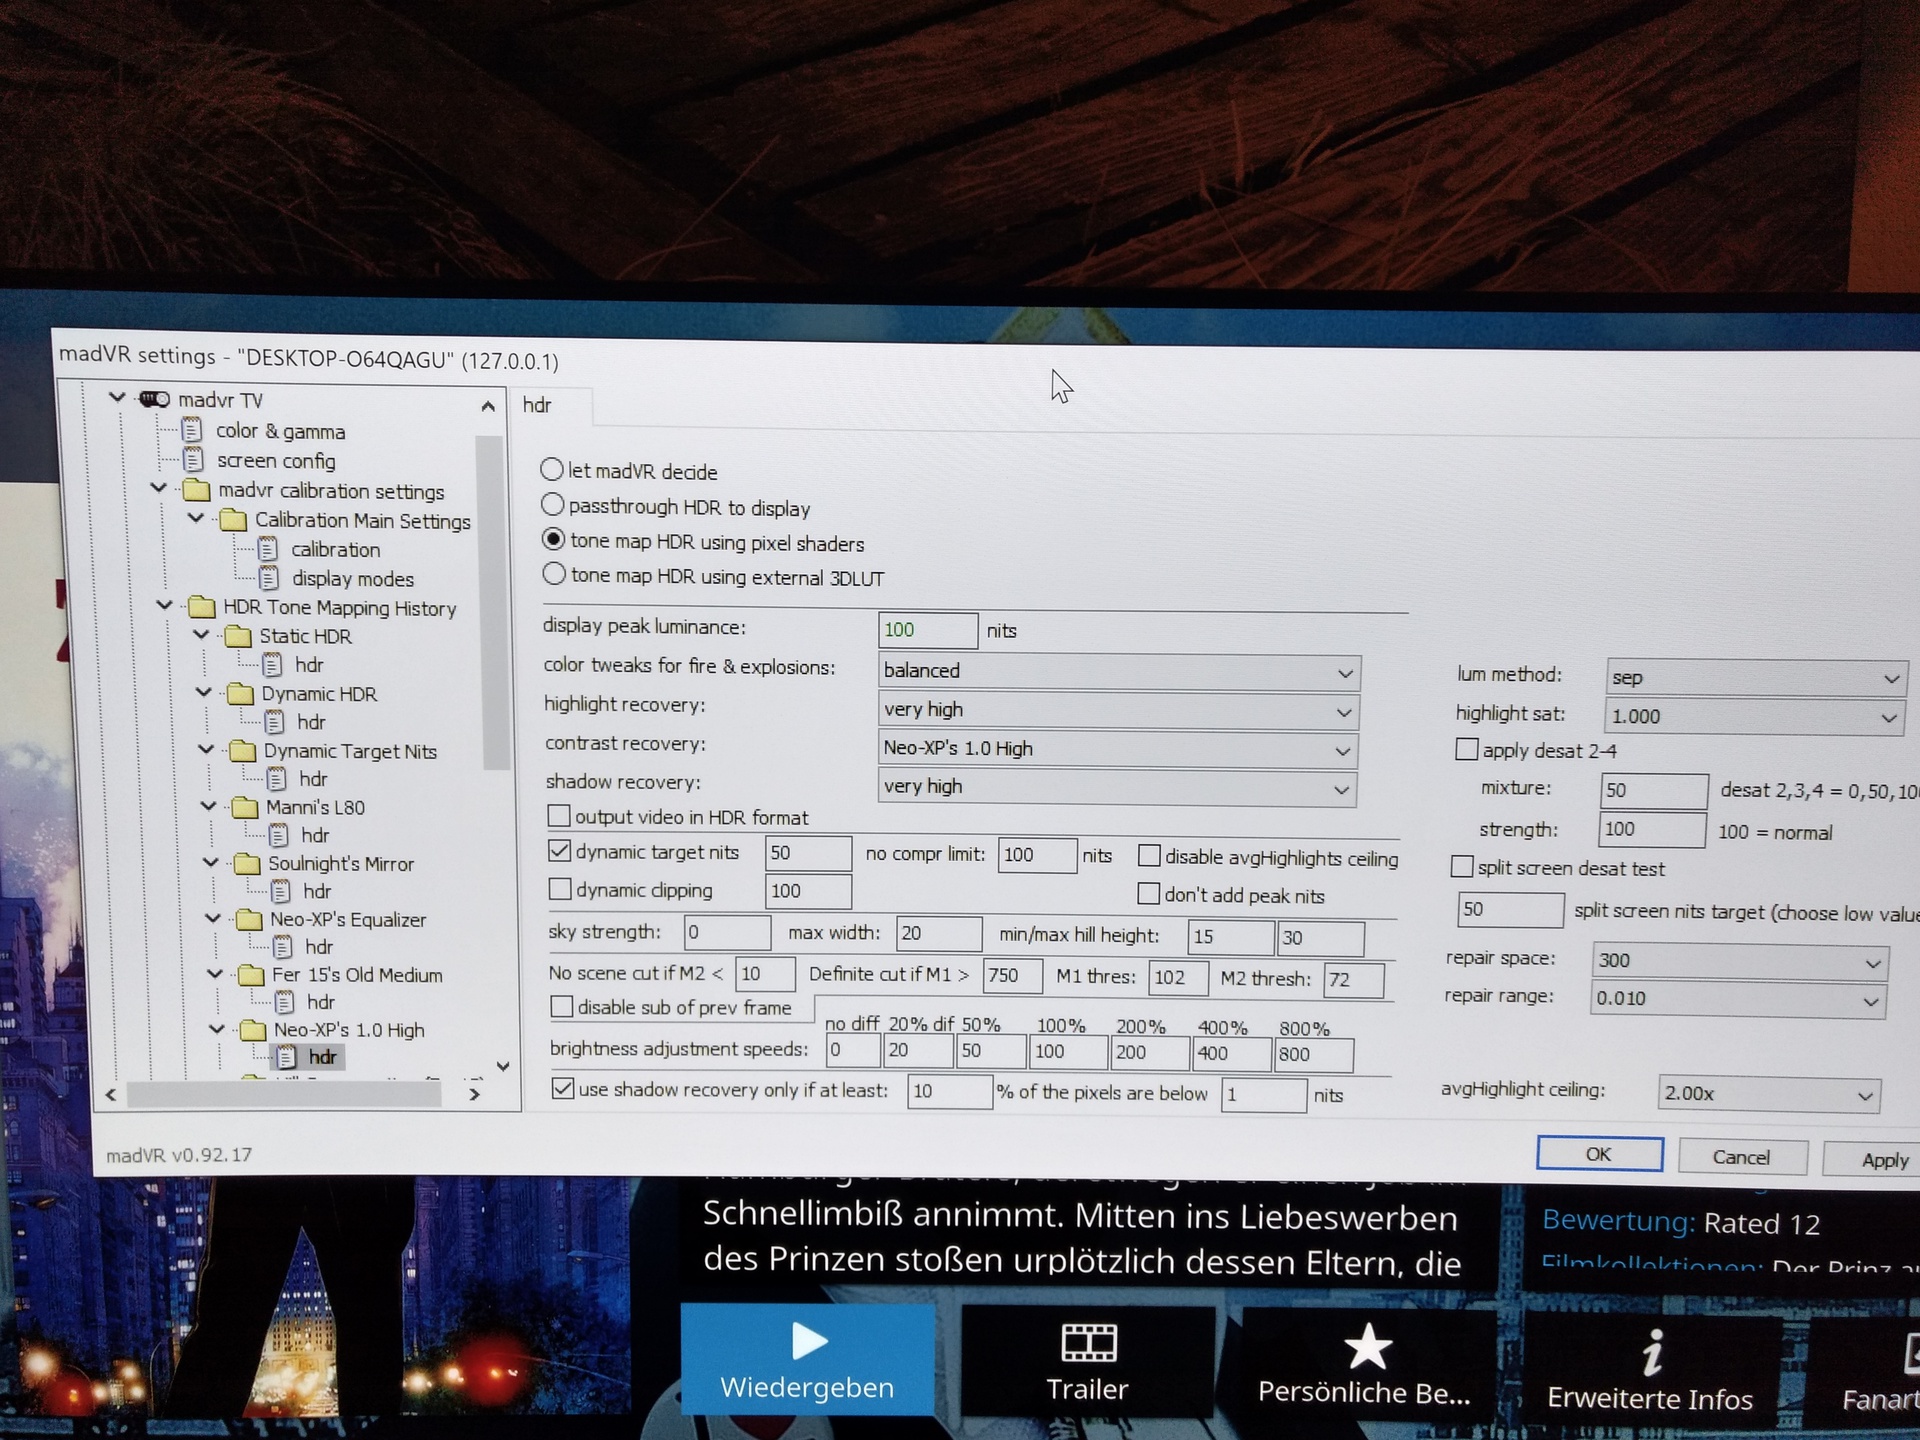Click the tree panel horizontal scrollbar
Screen dimensions: 1920x1440
tap(284, 1095)
